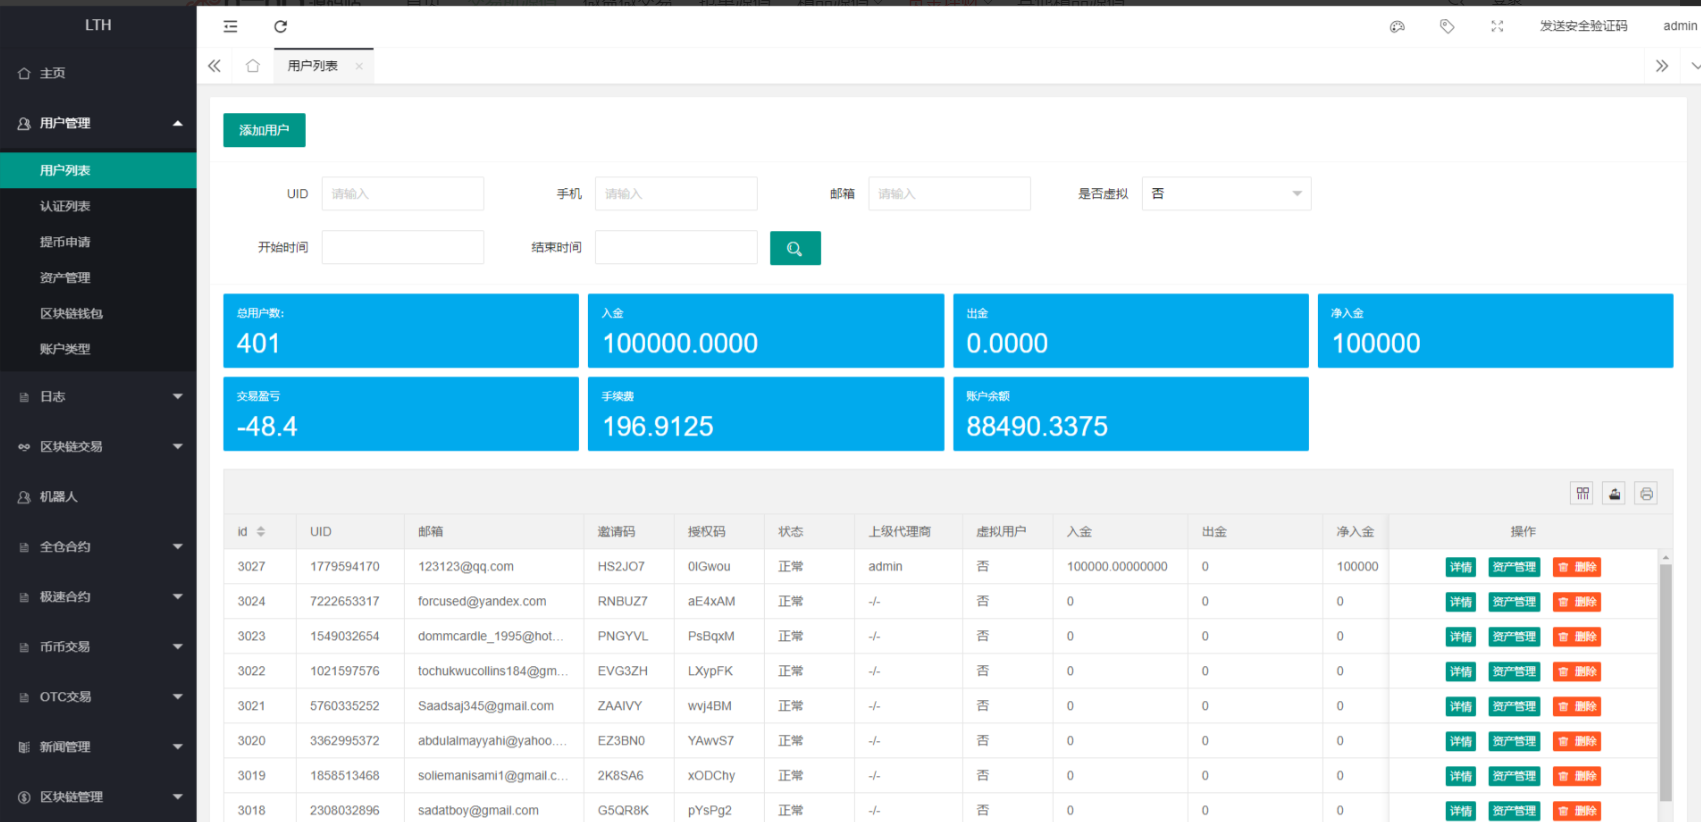Enter fullscreen using the expand icon
The height and width of the screenshot is (822, 1701).
click(1497, 27)
